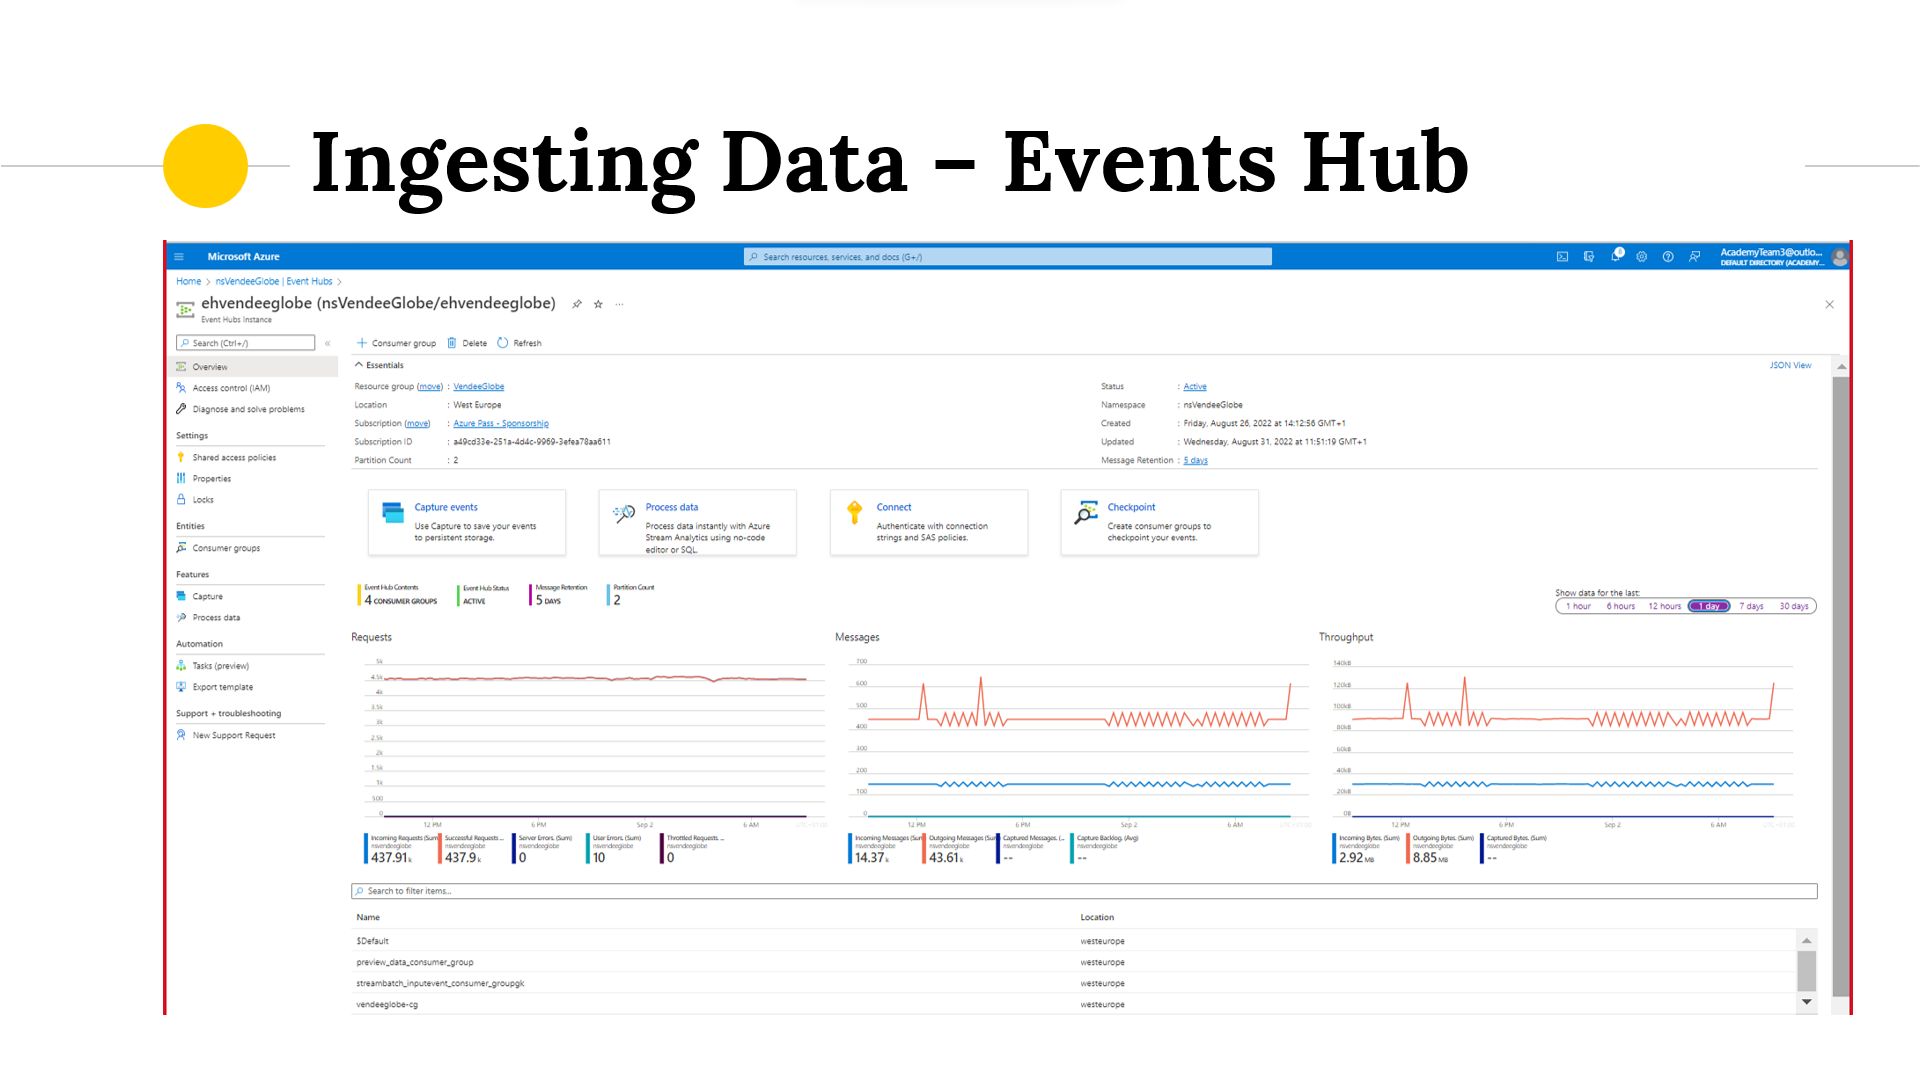Select the vendeeglobe-cg row
This screenshot has width=1920, height=1080.
(x=1074, y=1004)
